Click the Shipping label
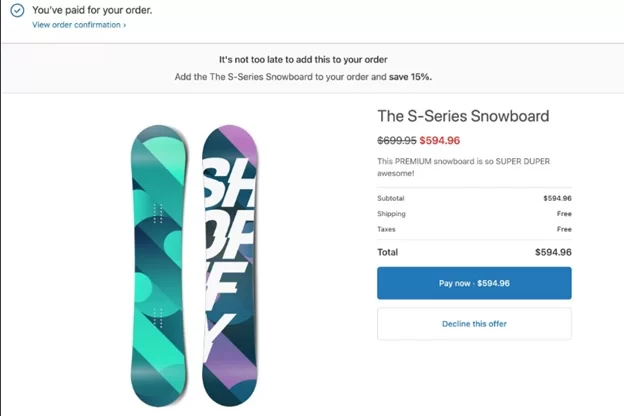 pos(391,214)
